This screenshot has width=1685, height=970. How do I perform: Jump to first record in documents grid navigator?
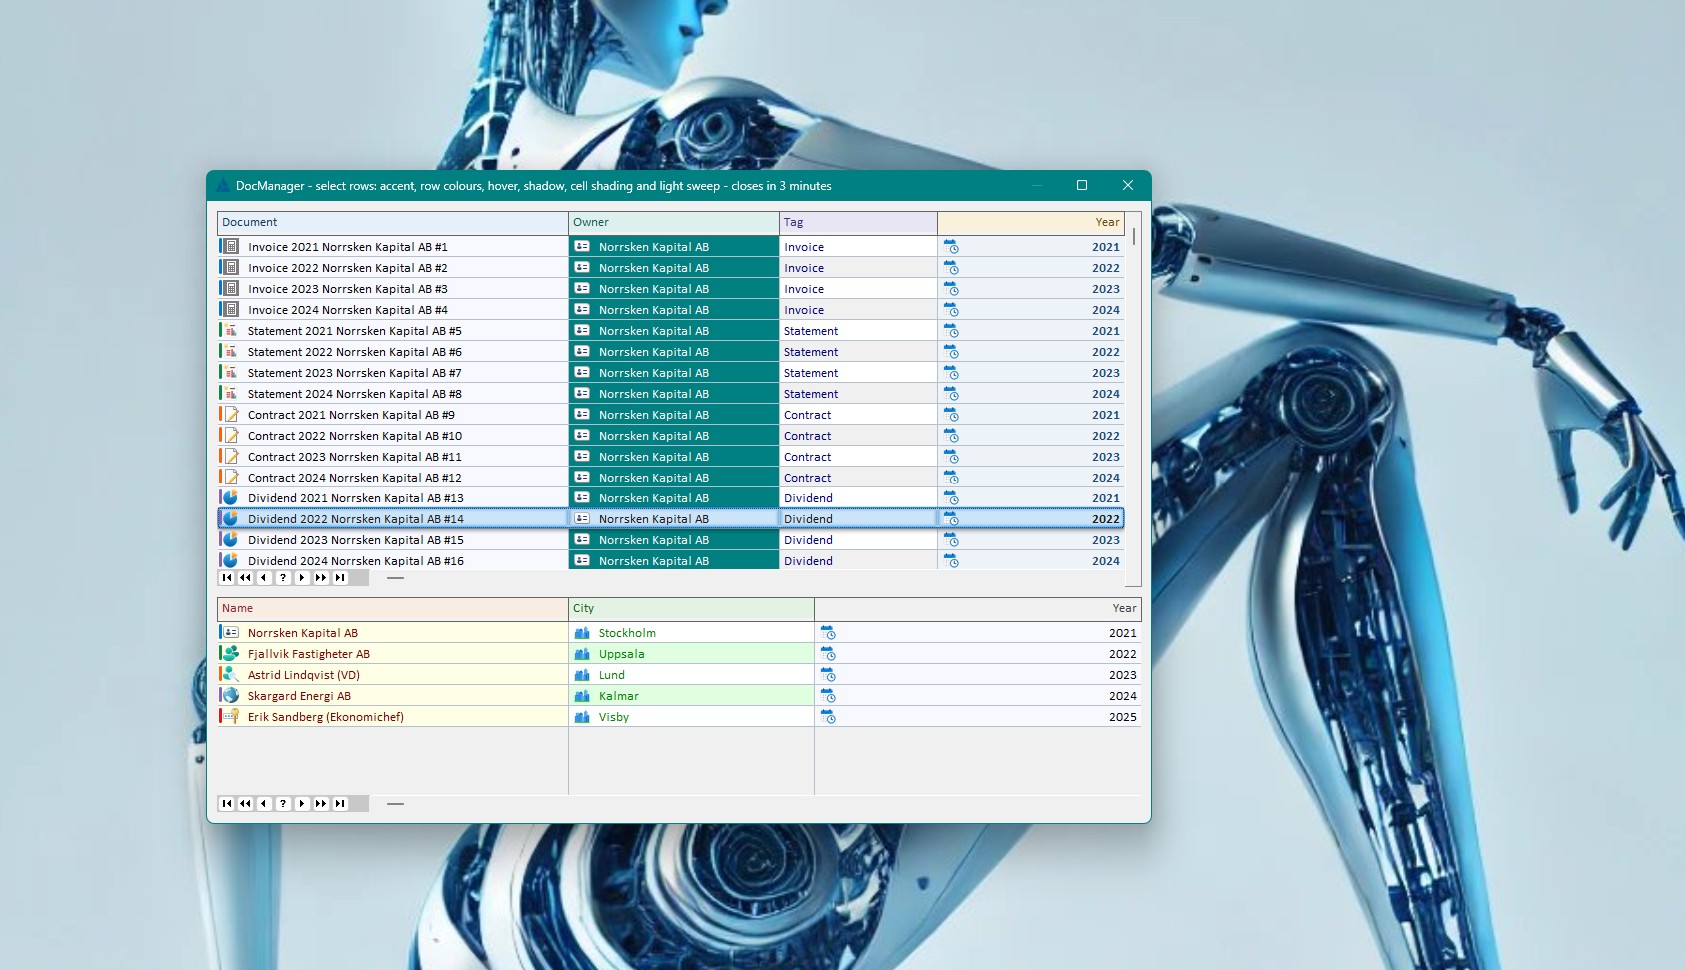(227, 577)
